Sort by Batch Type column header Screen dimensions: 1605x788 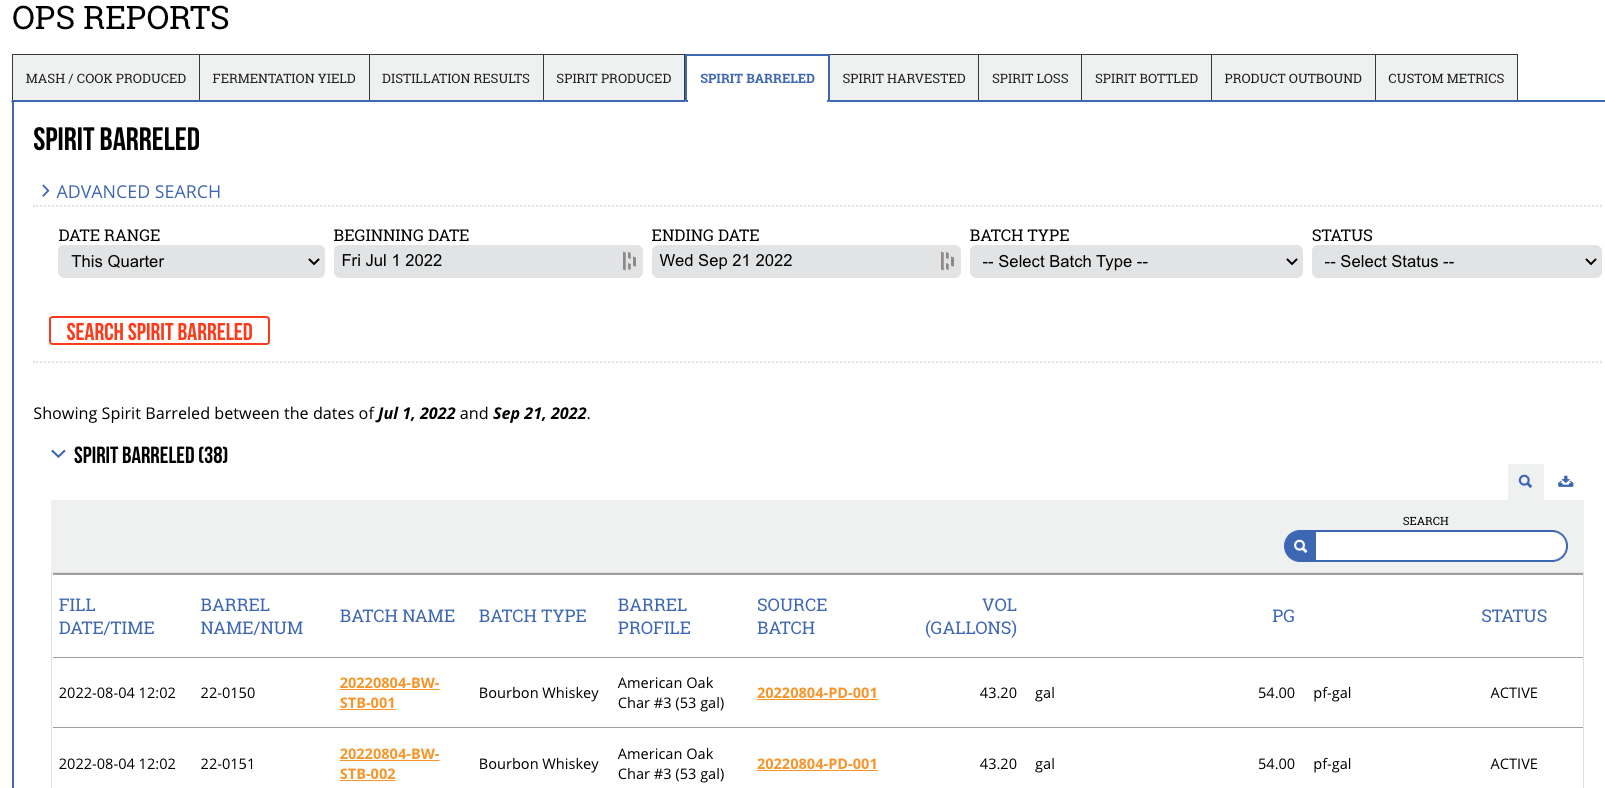pos(532,616)
